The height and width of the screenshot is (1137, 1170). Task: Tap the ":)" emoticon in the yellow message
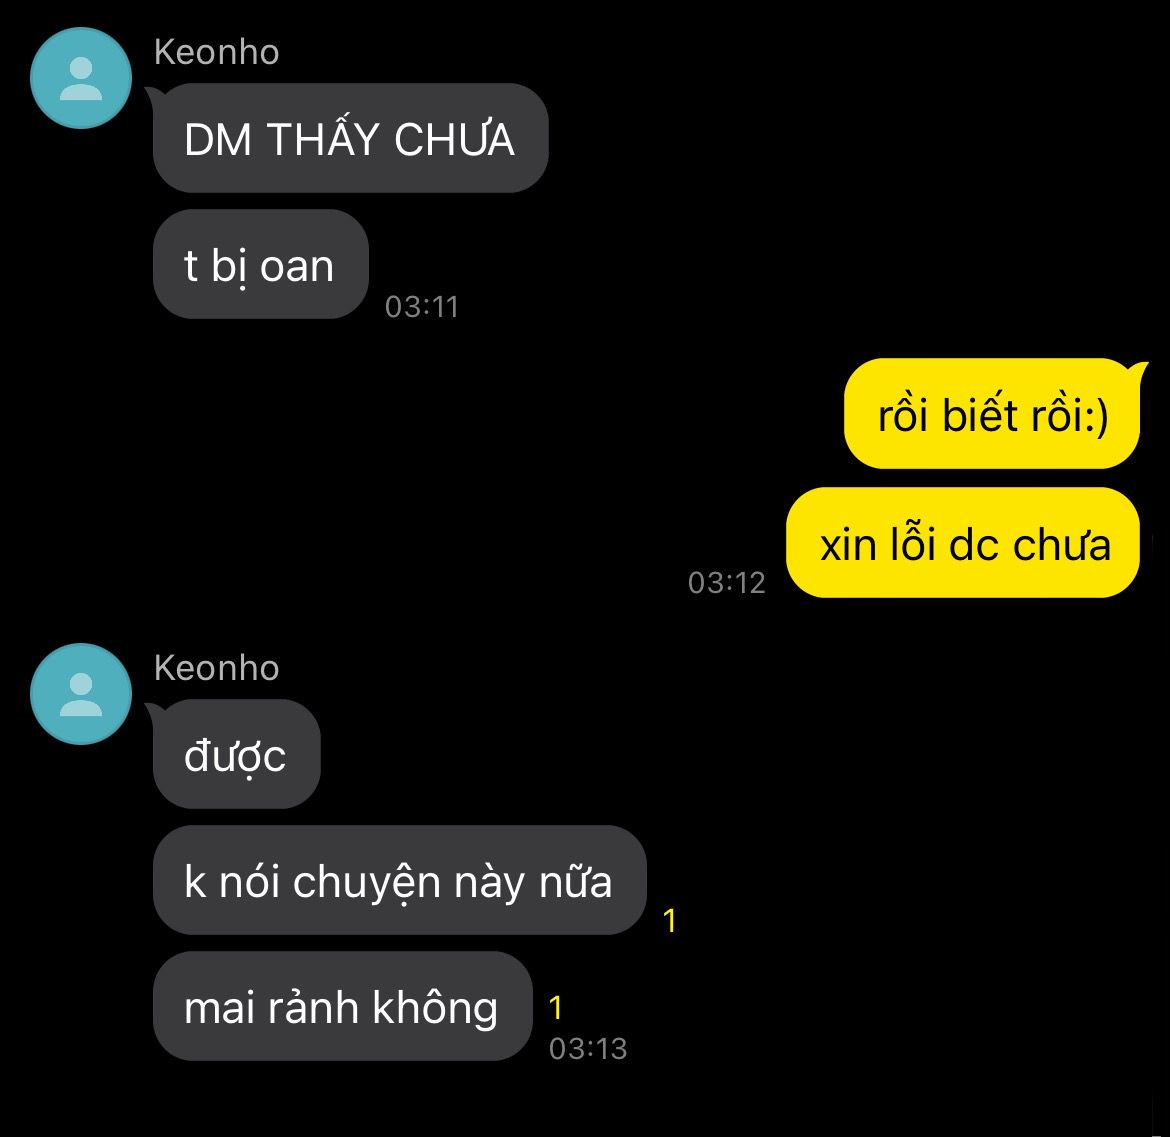pos(1096,416)
